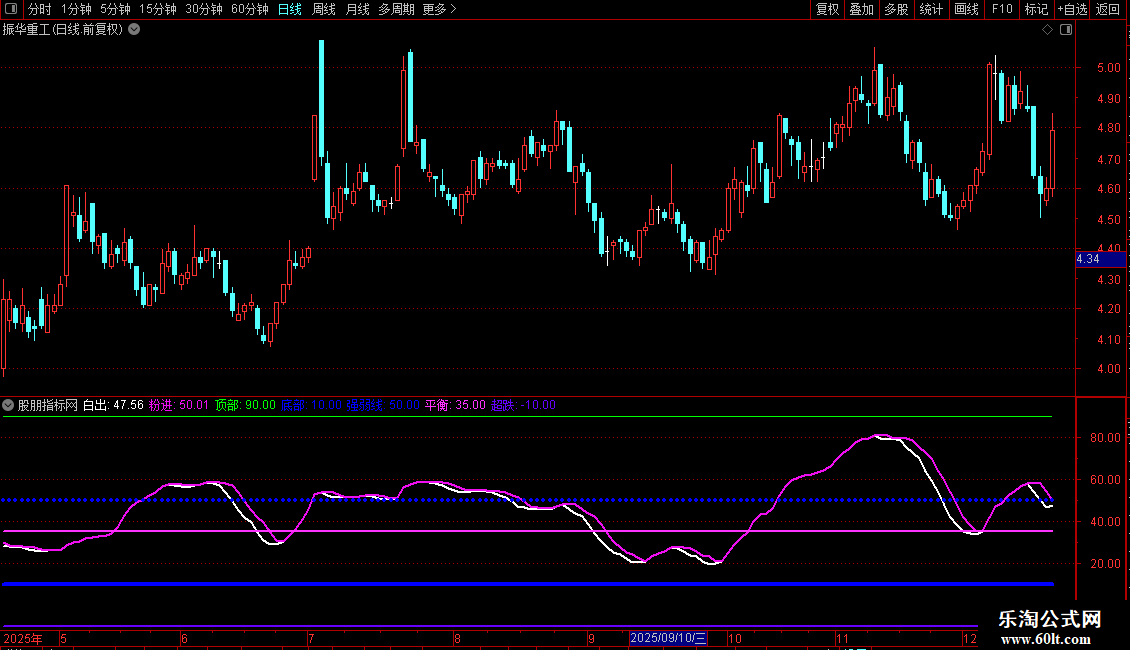
Task: Open the 多股 multi-stock view
Action: [x=896, y=9]
